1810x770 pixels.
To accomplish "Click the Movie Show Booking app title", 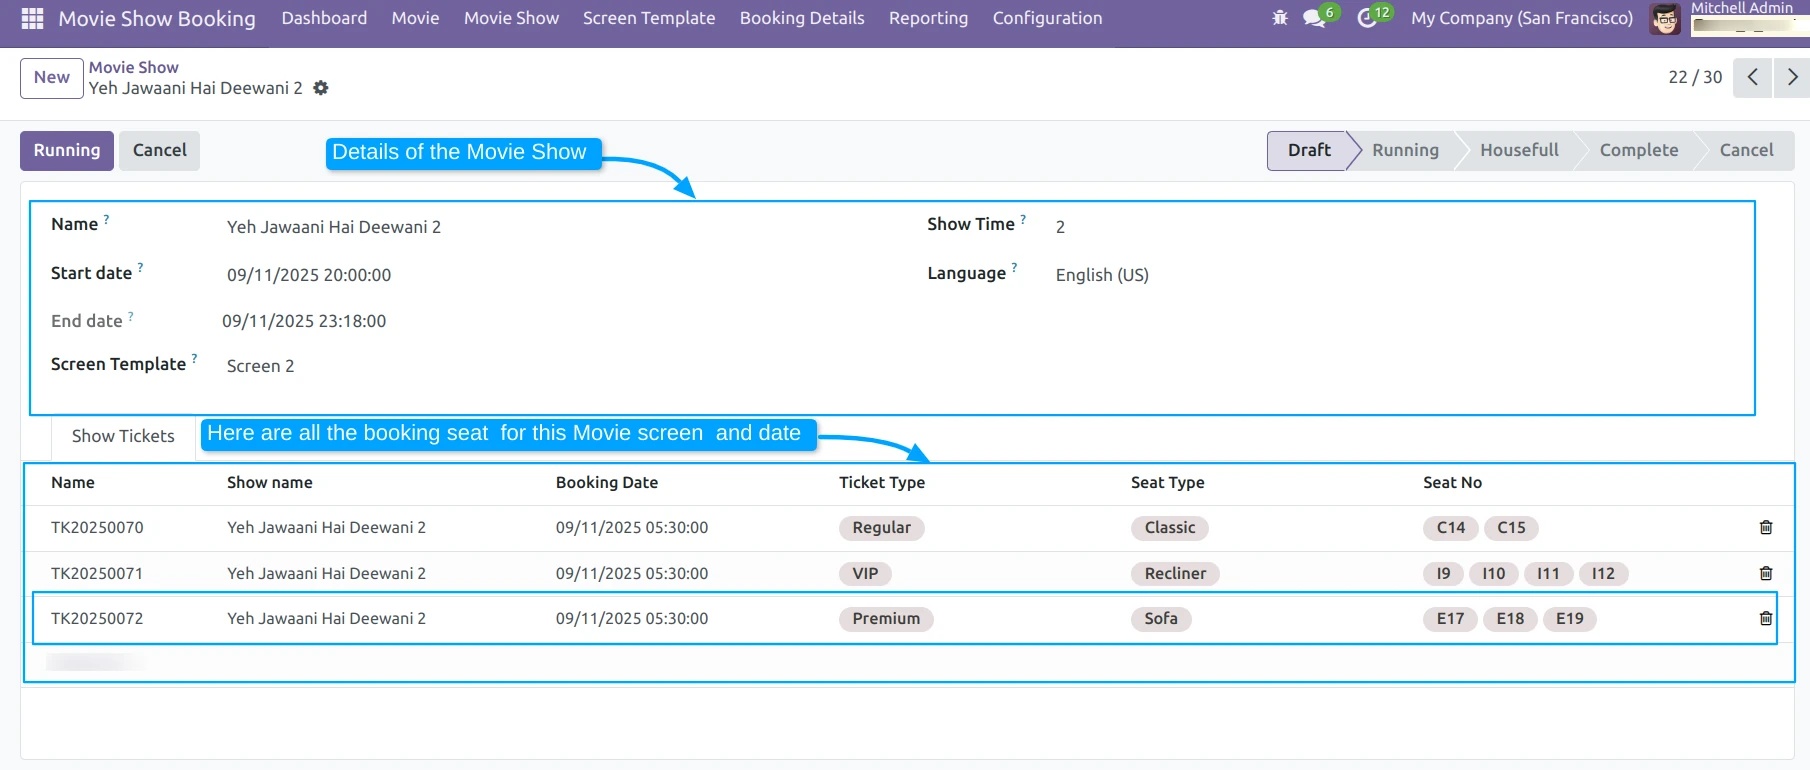I will pos(157,18).
